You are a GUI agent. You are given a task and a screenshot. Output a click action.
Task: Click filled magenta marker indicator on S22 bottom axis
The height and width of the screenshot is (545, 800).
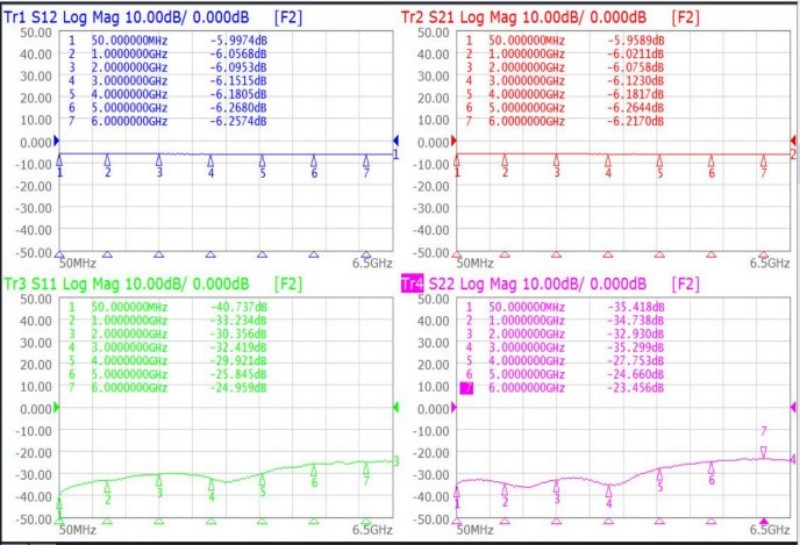point(764,521)
